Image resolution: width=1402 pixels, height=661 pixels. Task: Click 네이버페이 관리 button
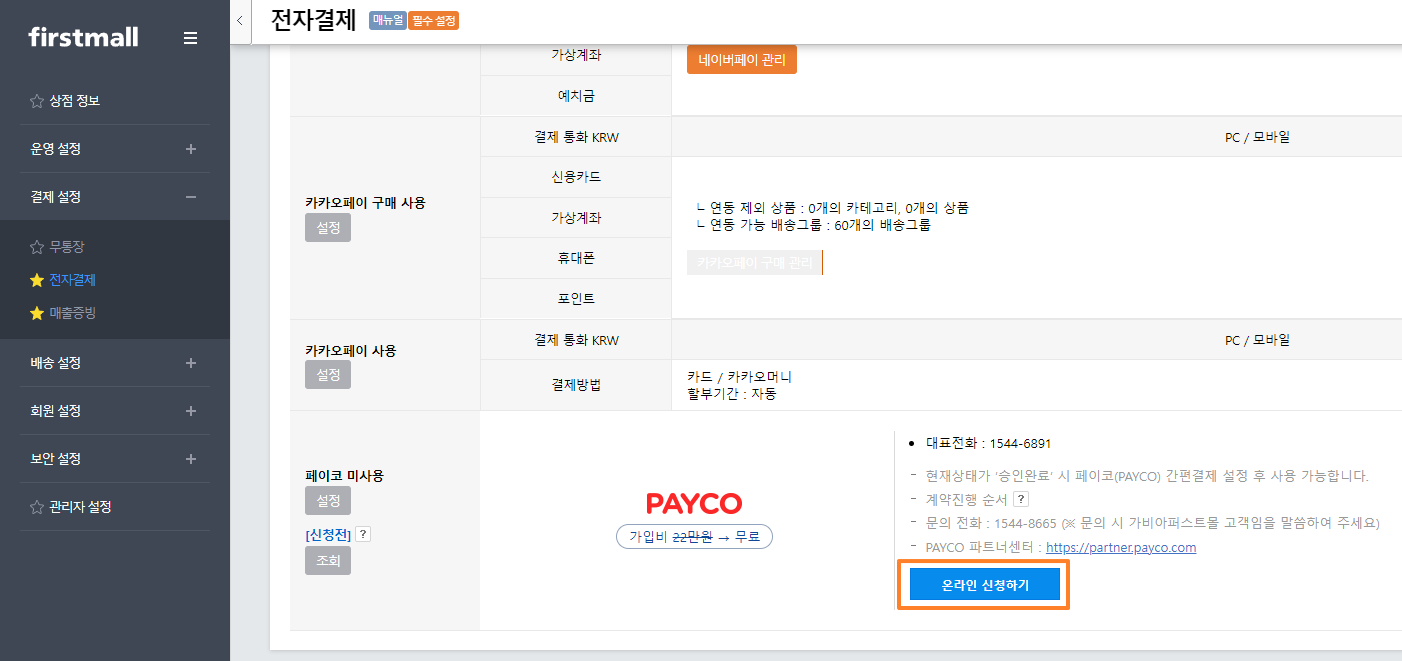click(x=742, y=60)
